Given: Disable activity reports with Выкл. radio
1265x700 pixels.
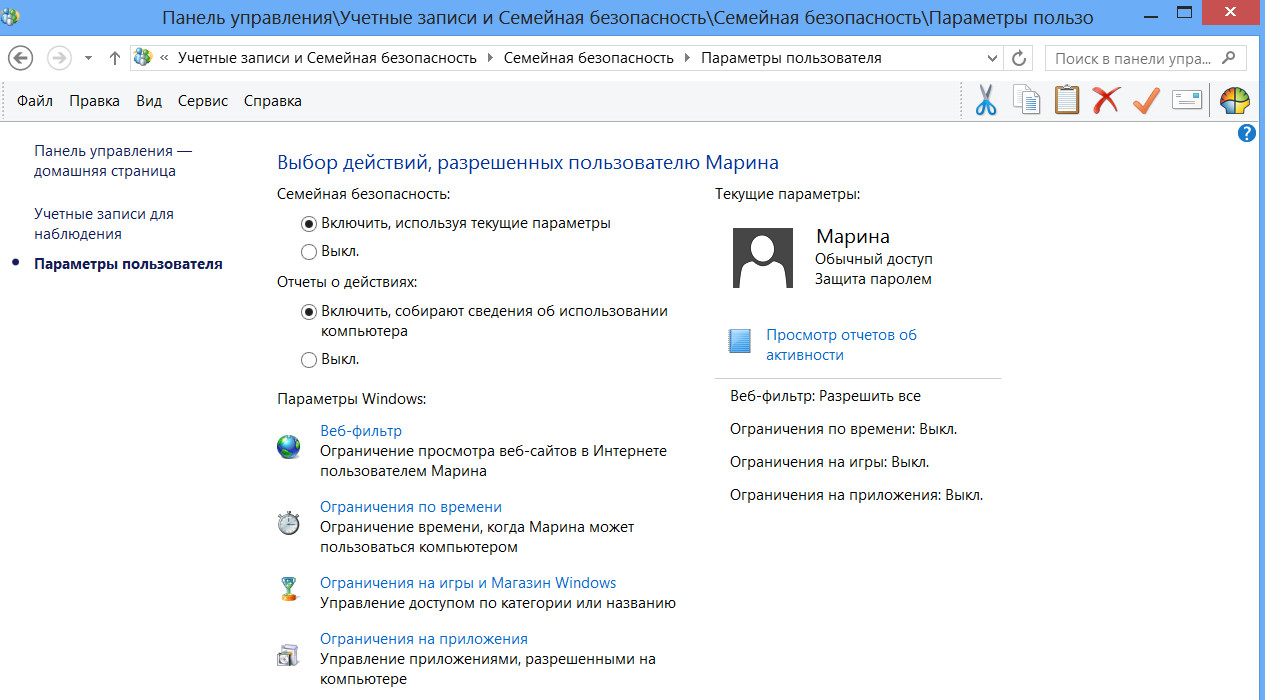Looking at the screenshot, I should pyautogui.click(x=309, y=359).
